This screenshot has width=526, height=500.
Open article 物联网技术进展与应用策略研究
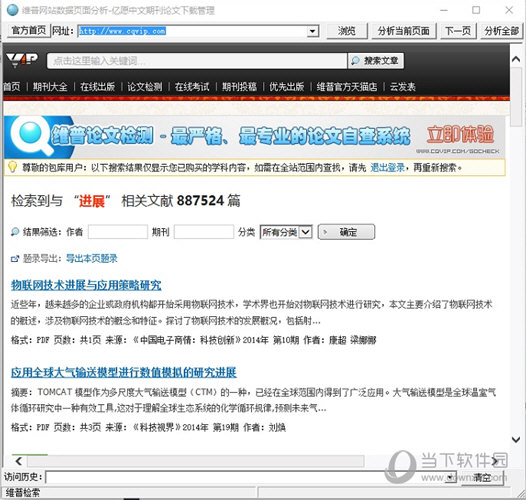86,285
